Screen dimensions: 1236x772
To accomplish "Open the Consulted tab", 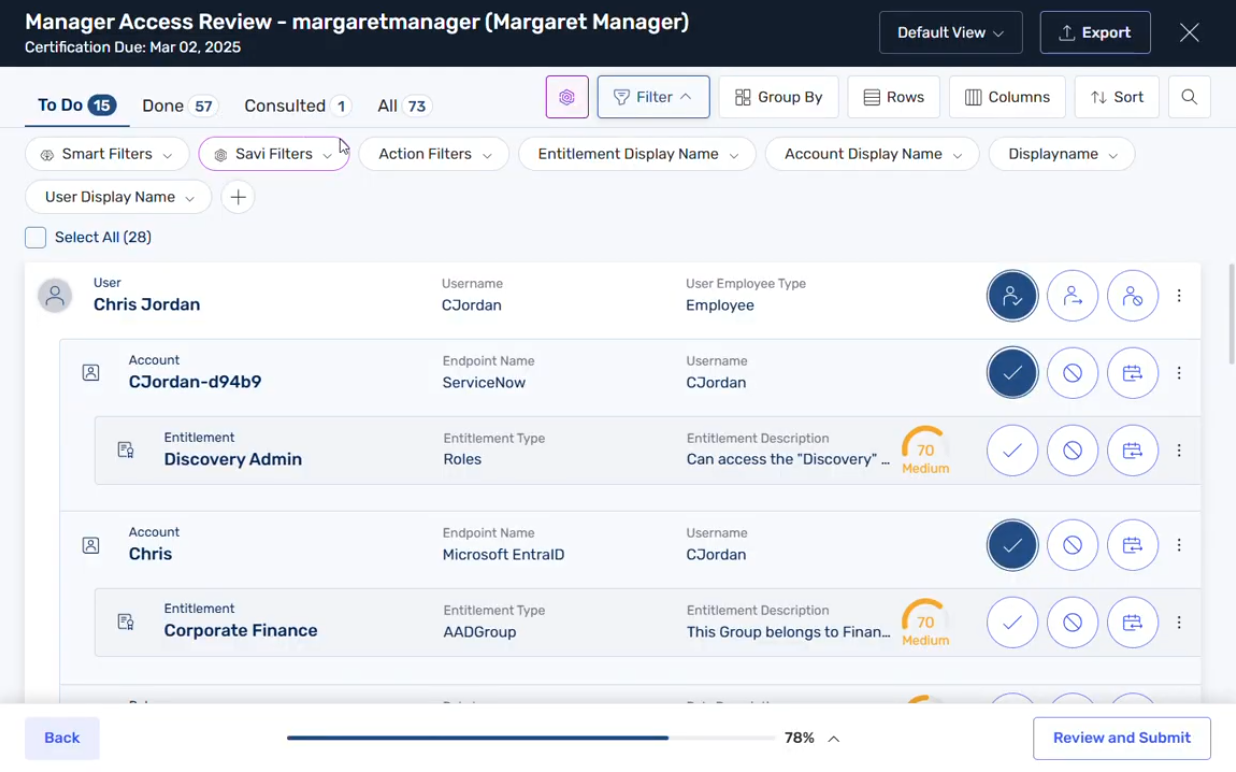I will [297, 106].
